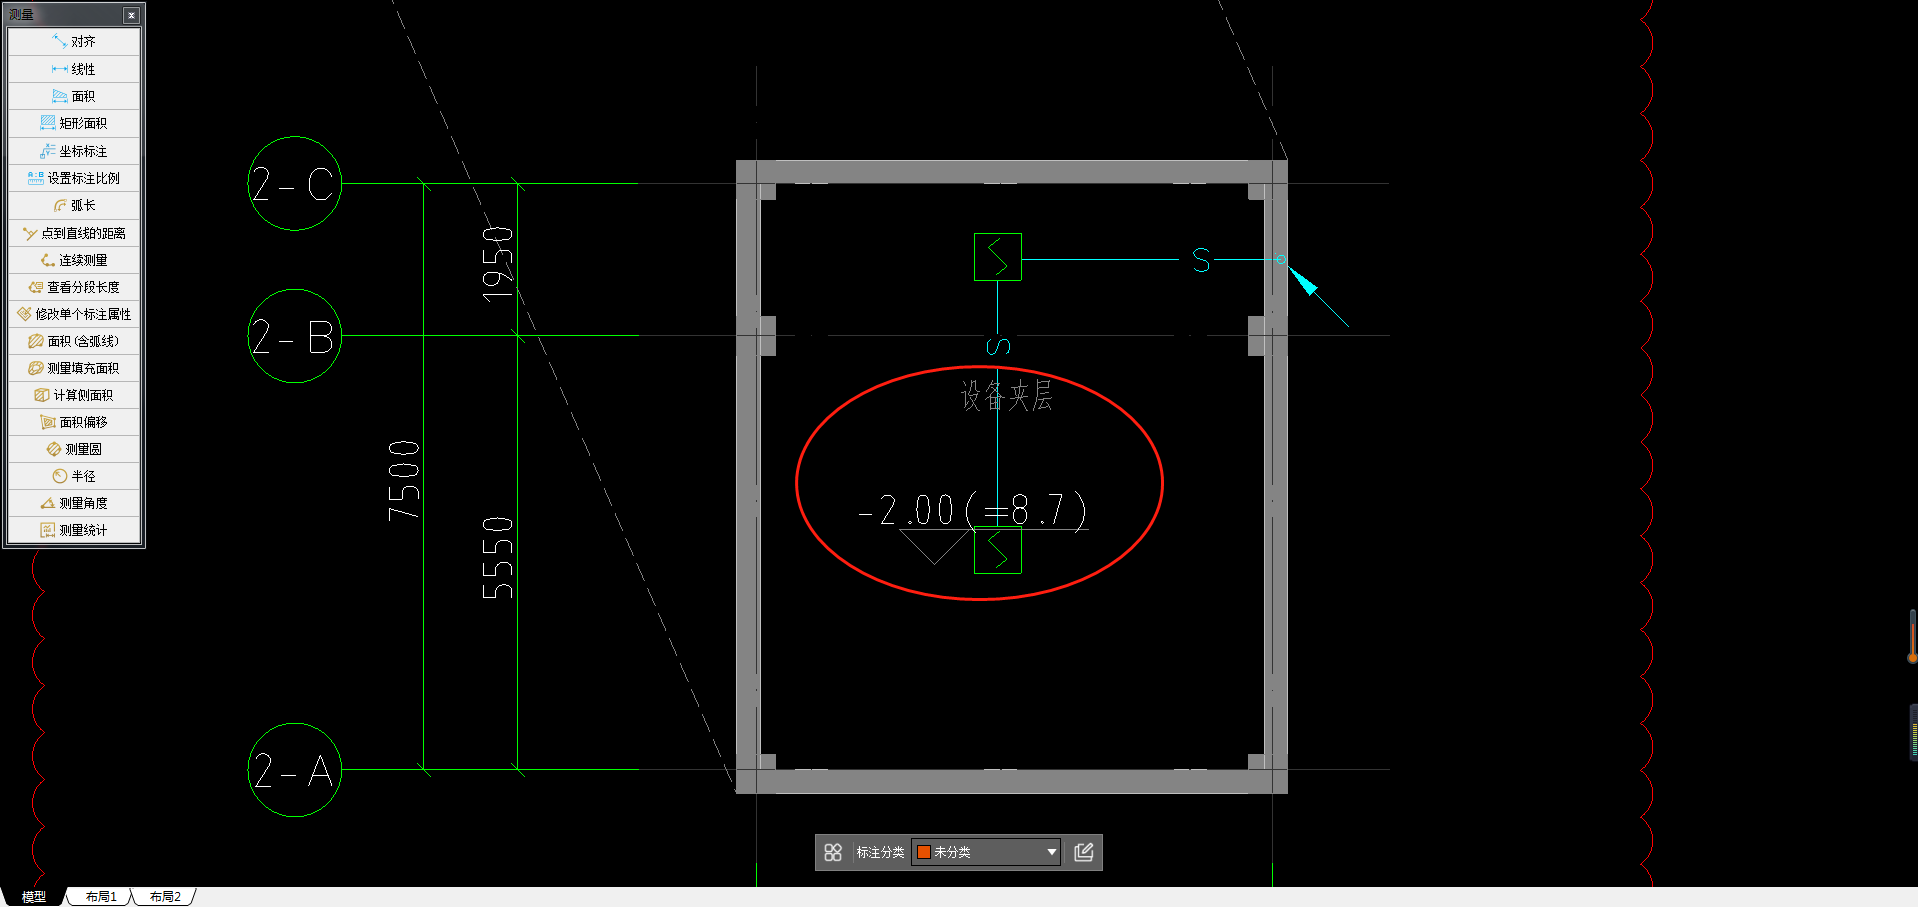The height and width of the screenshot is (907, 1918).
Task: Click the annotation category grid icon
Action: click(833, 852)
